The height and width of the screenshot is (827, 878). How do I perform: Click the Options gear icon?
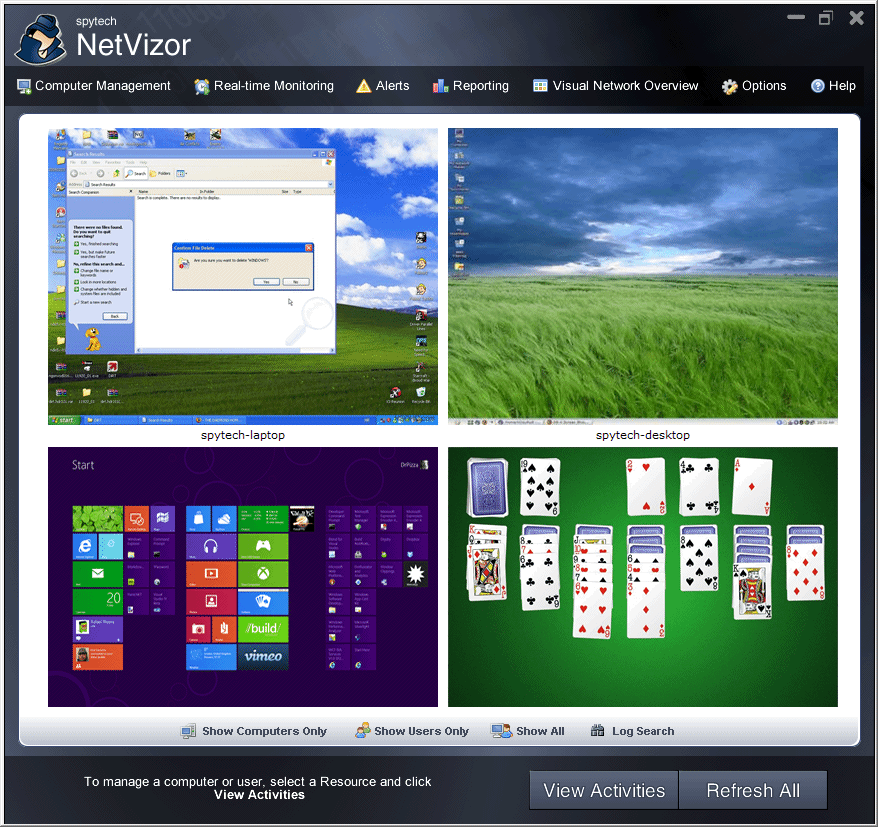[x=729, y=86]
